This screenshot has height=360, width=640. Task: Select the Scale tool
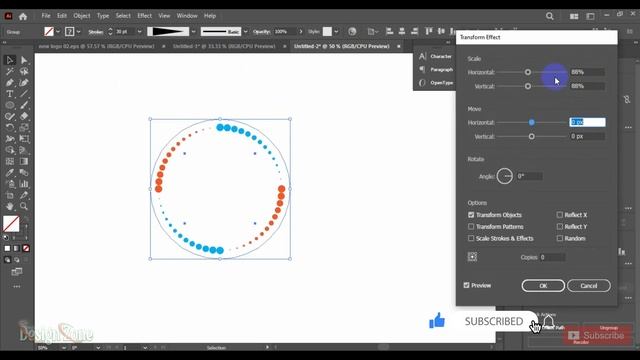tap(24, 128)
